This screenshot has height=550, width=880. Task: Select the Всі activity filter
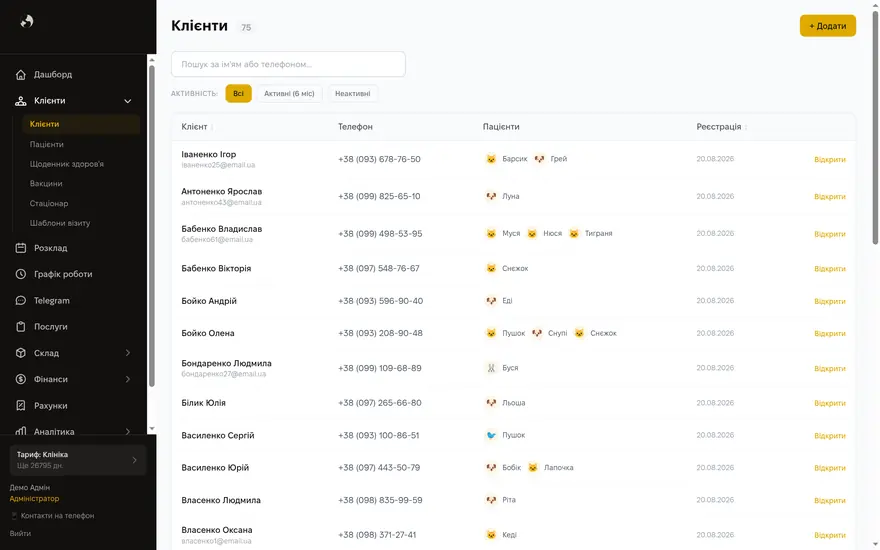pos(239,94)
